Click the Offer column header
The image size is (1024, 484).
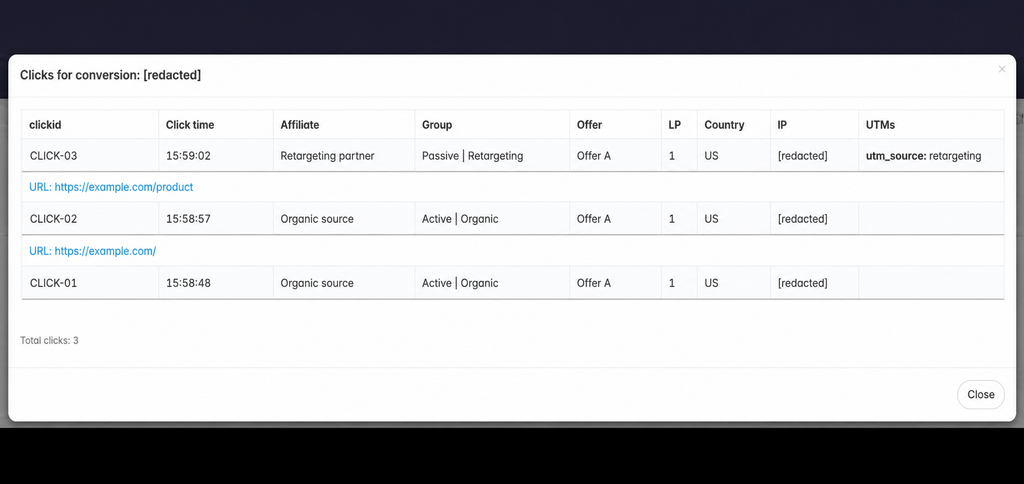pyautogui.click(x=589, y=125)
